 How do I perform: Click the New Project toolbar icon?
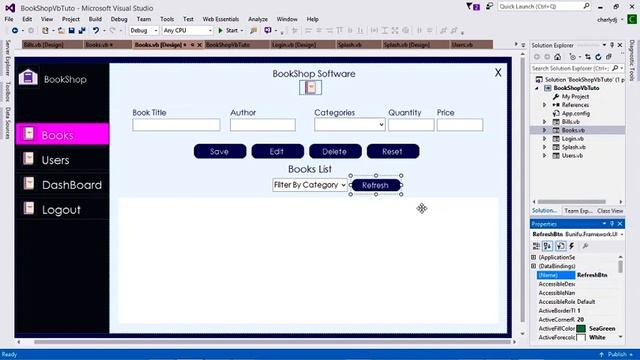click(45, 31)
